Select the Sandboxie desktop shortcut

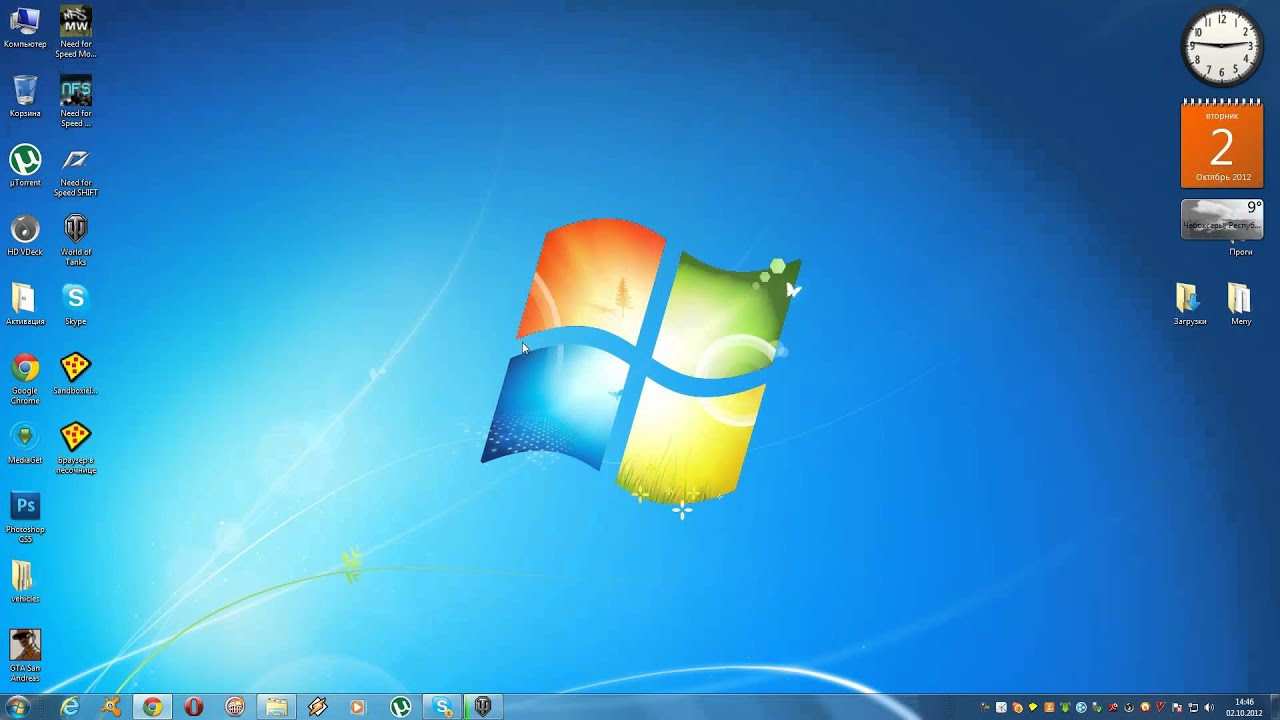coord(76,373)
